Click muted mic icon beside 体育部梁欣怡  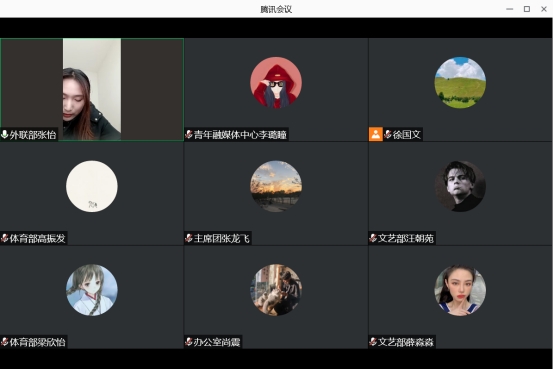[x=5, y=342]
